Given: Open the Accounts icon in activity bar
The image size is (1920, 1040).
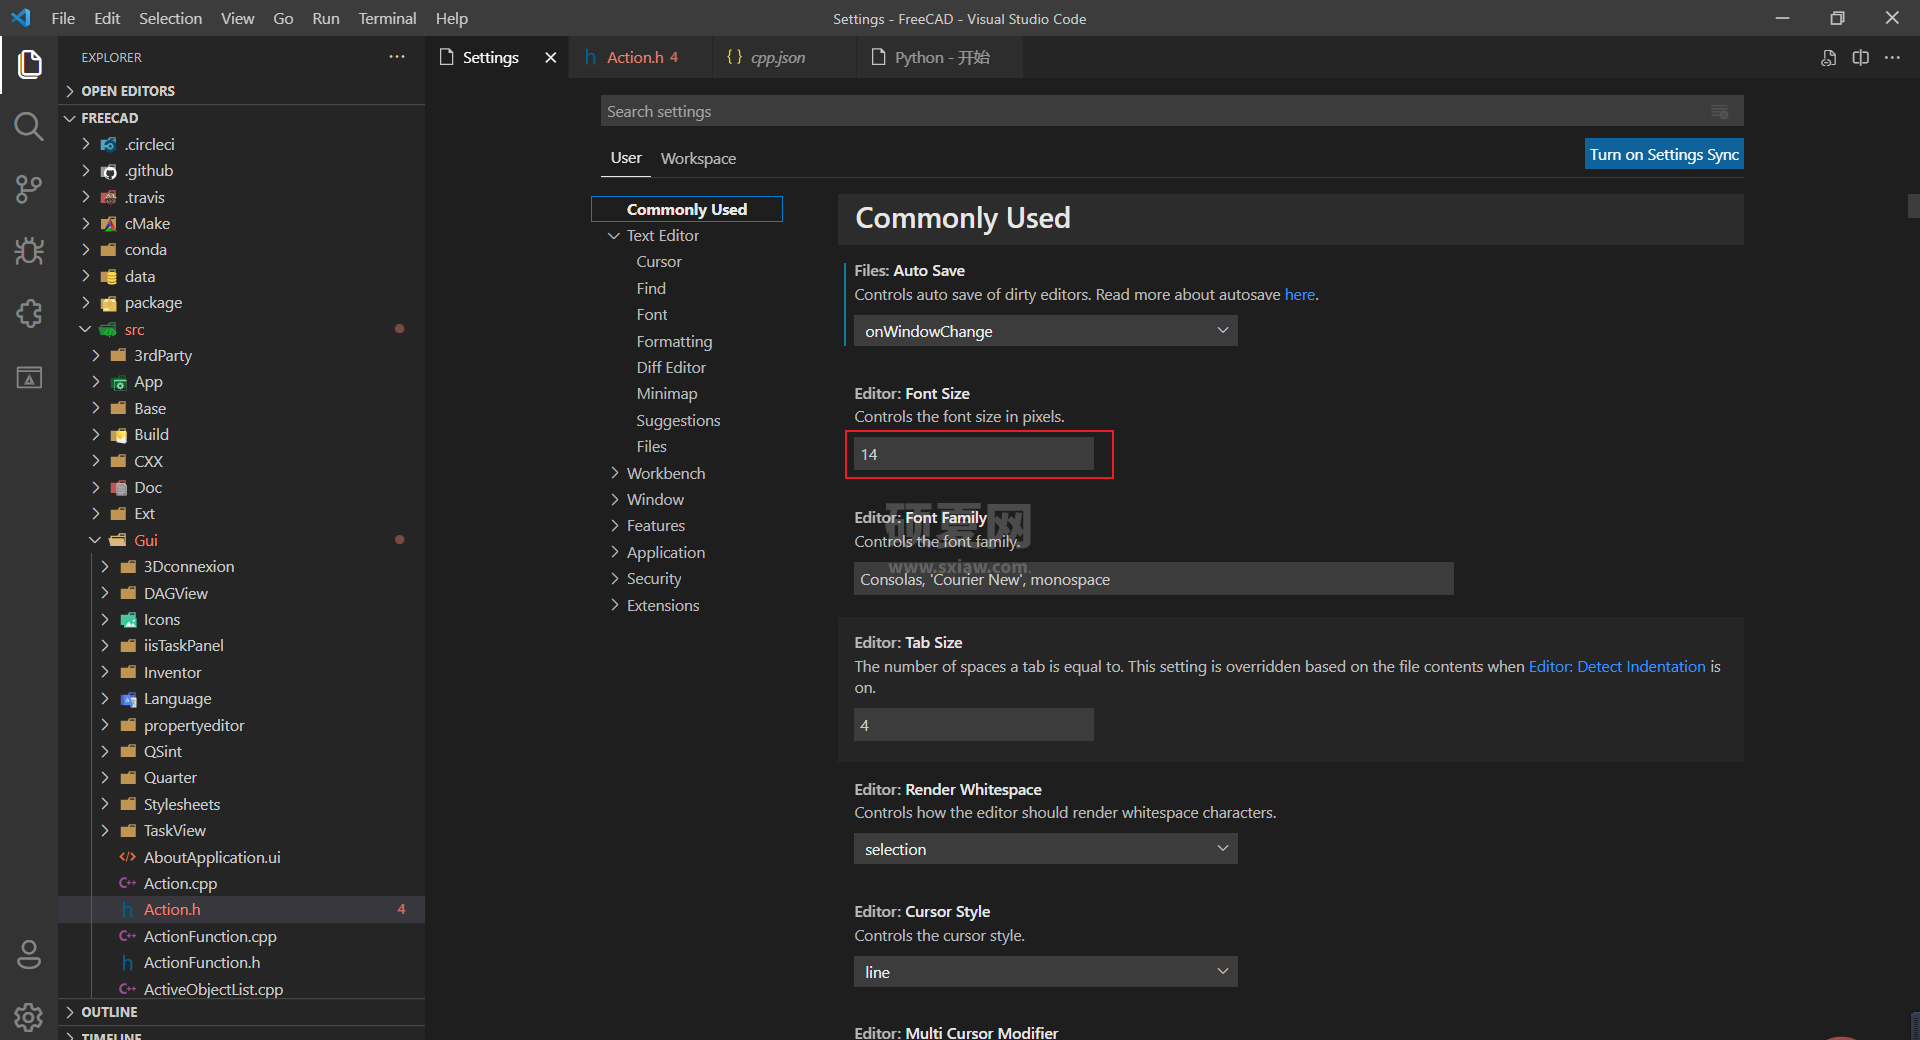Looking at the screenshot, I should click(x=29, y=955).
